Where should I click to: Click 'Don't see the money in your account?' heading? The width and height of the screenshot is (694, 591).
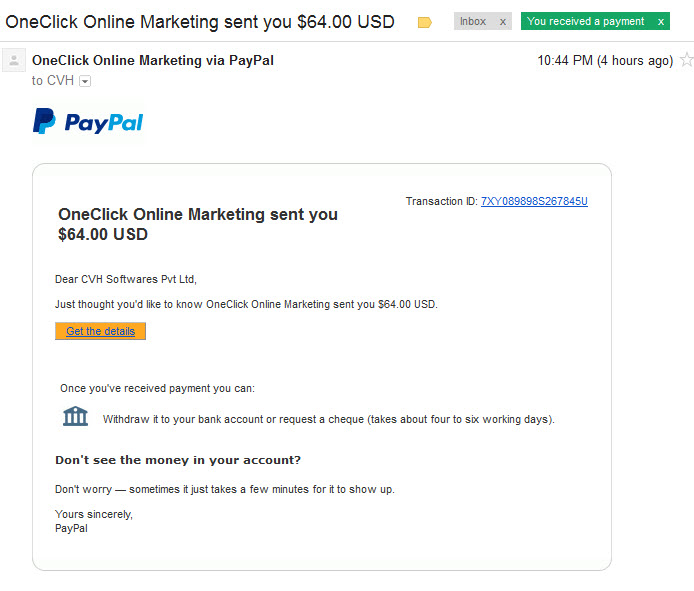pos(178,460)
